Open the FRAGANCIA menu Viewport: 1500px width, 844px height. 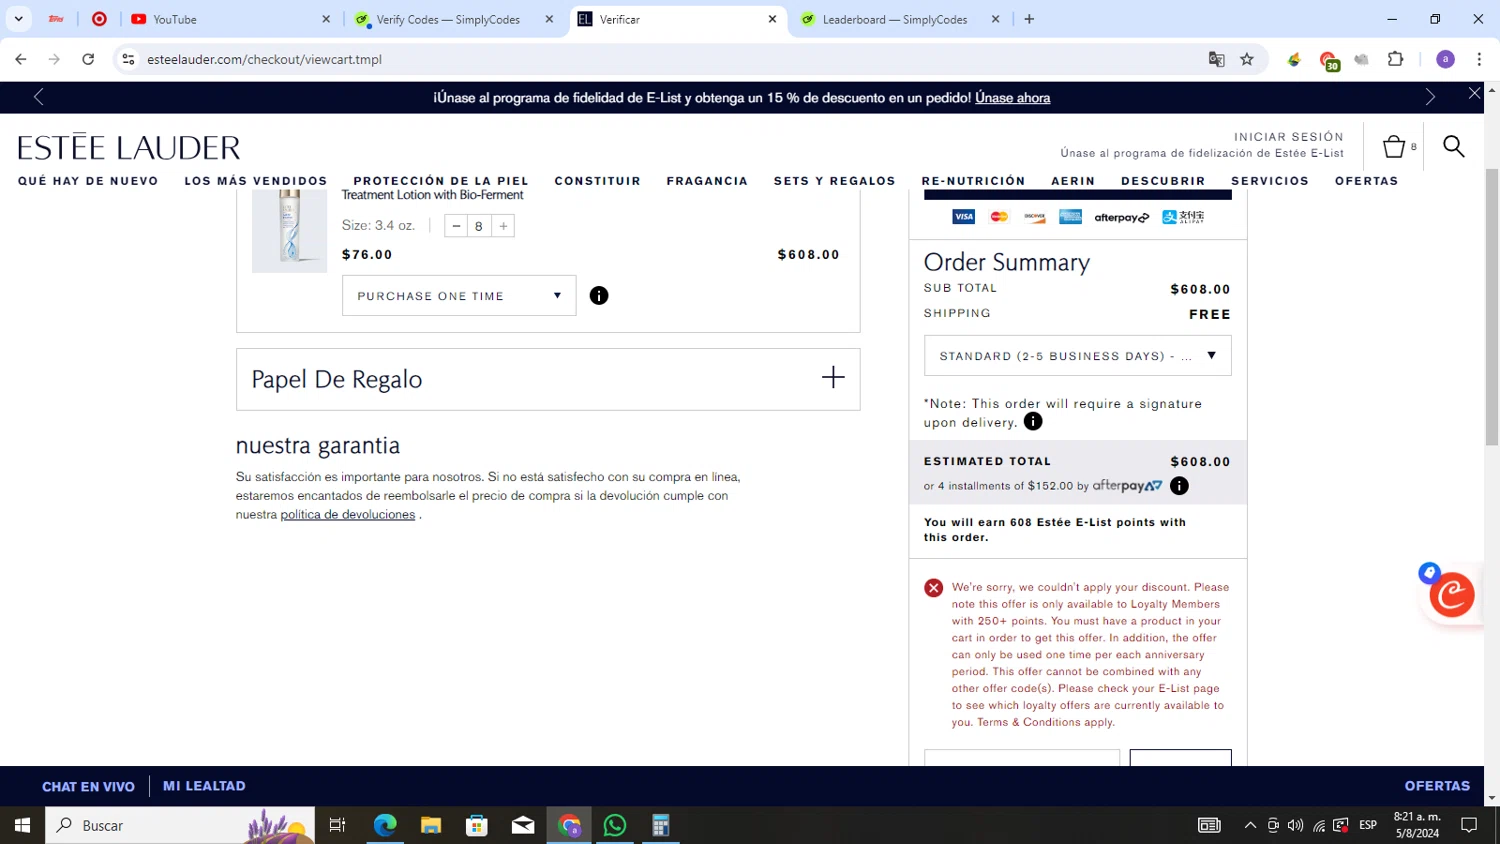[x=707, y=181]
